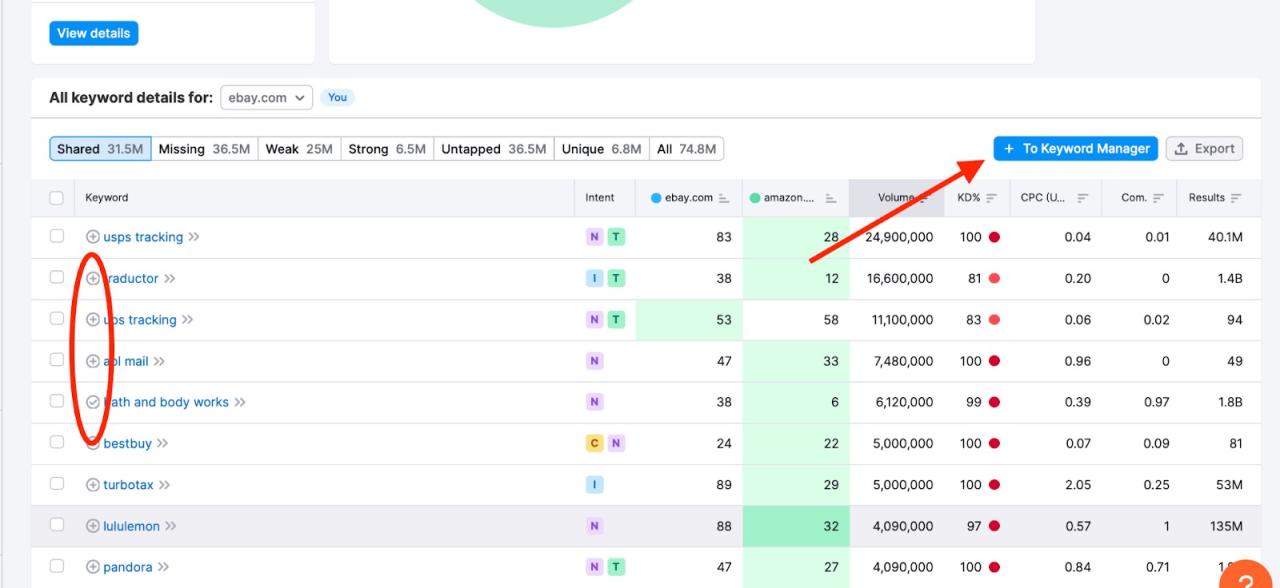Screen dimensions: 1280x588
Task: Click results value 135M
Action: point(1226,526)
